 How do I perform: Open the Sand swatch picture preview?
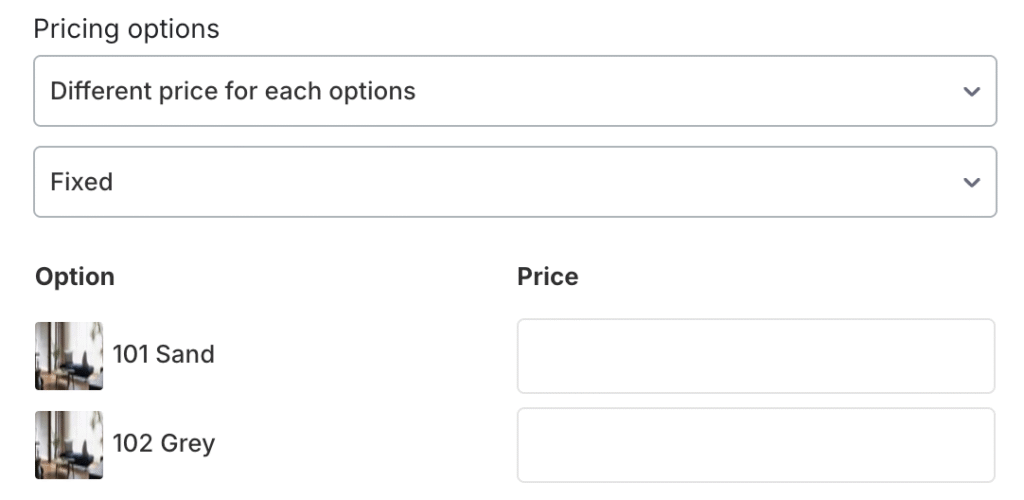pos(69,356)
